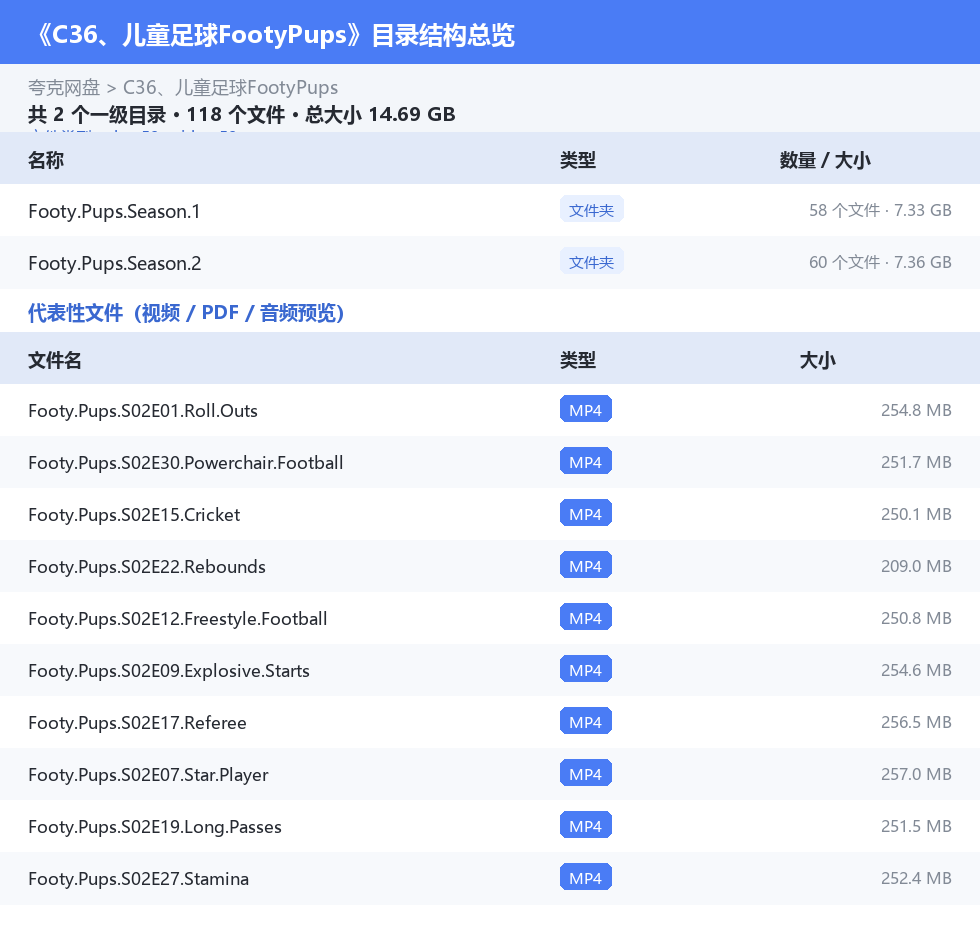This screenshot has height=936, width=980.
Task: Click the MP4 badge for S02E01.Roll.Outs
Action: pos(586,409)
